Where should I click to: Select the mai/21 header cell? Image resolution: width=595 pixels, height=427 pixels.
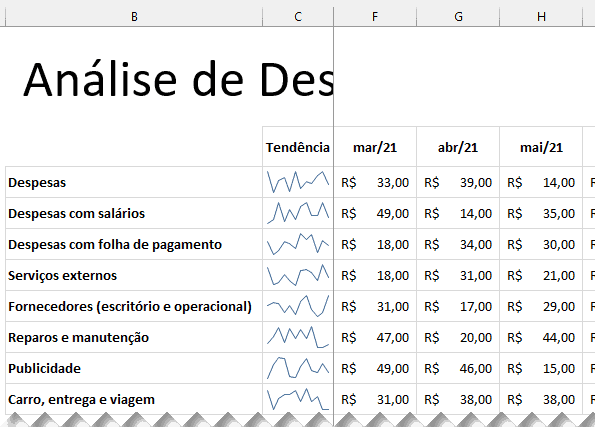click(541, 147)
